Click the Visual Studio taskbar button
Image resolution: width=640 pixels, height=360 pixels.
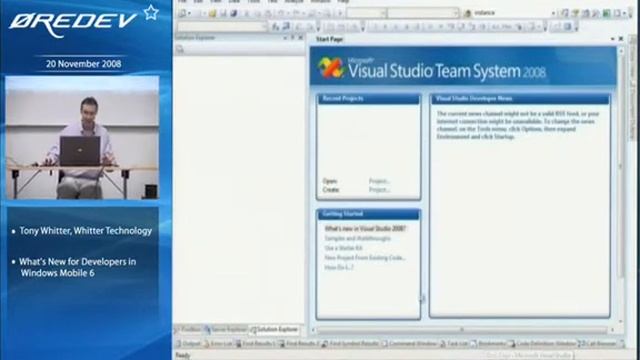coord(529,356)
